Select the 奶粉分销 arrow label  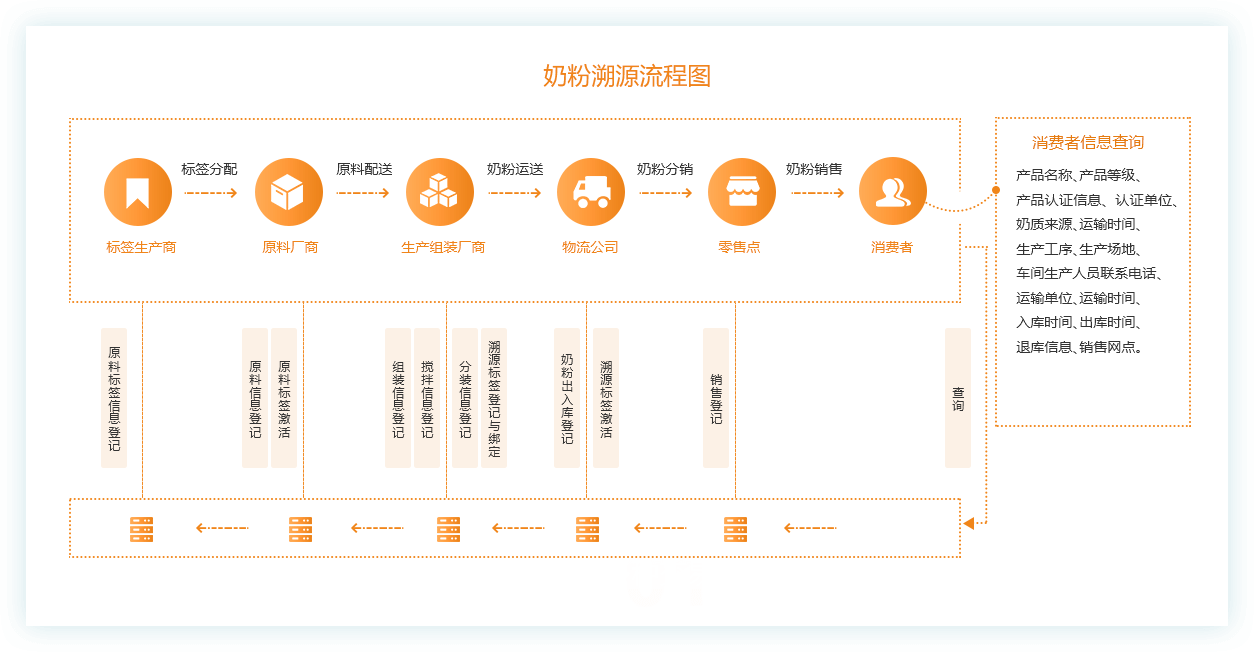[665, 169]
